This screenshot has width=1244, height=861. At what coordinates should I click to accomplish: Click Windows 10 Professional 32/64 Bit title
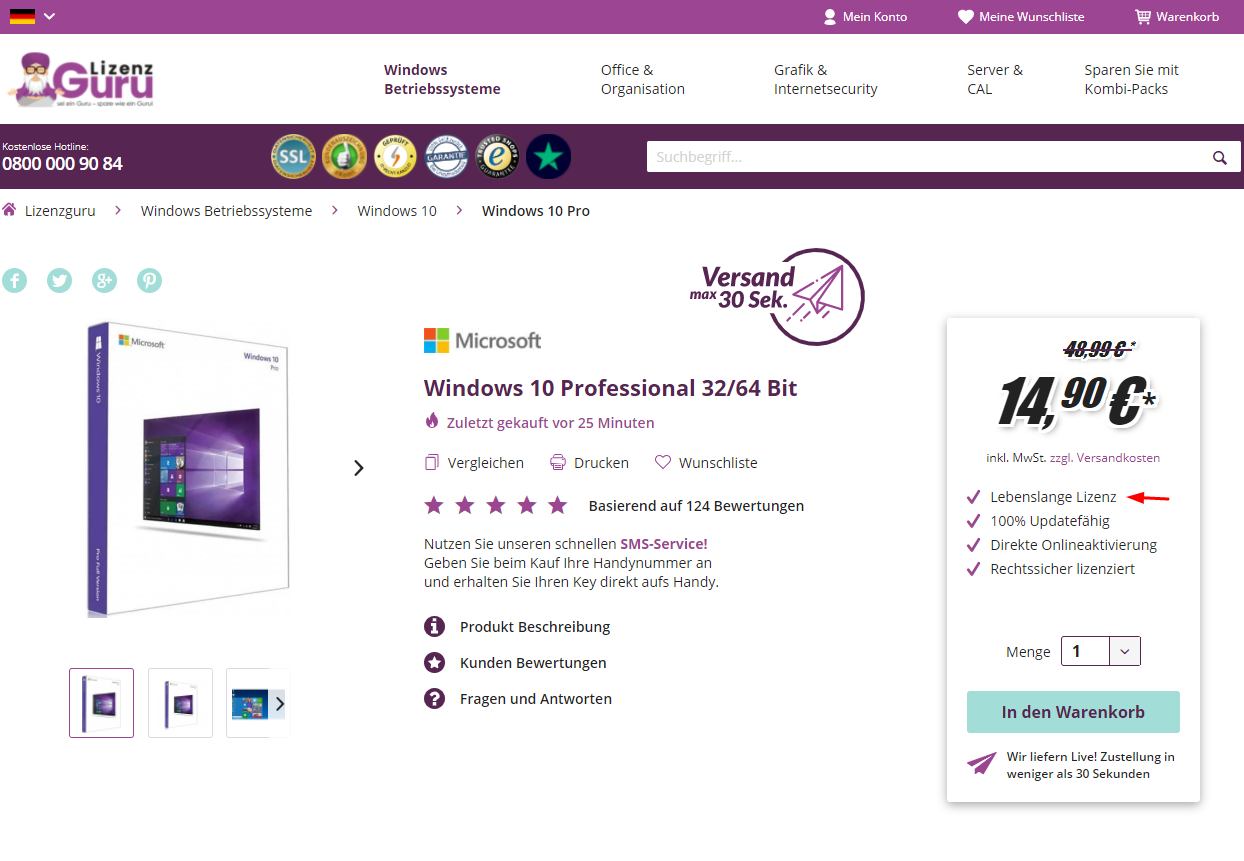coord(611,388)
